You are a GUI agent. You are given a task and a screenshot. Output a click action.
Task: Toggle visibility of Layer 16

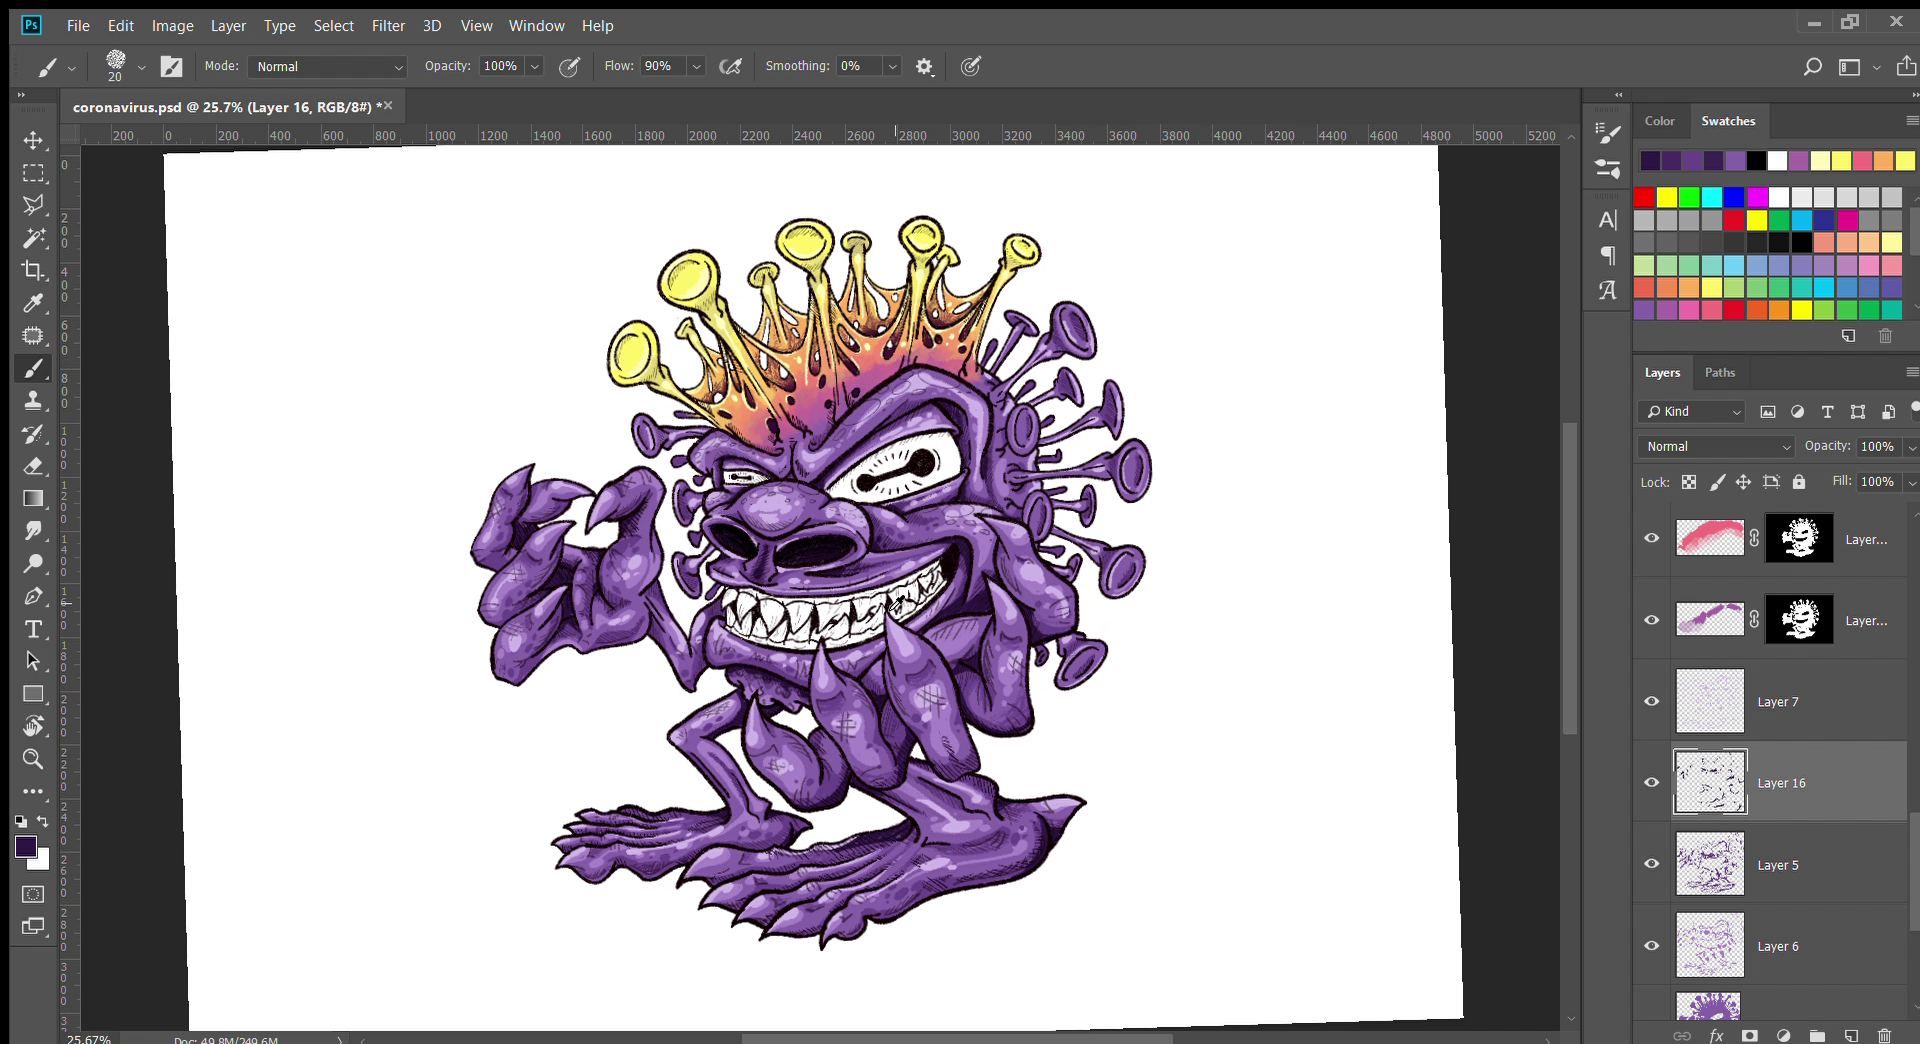(1652, 782)
